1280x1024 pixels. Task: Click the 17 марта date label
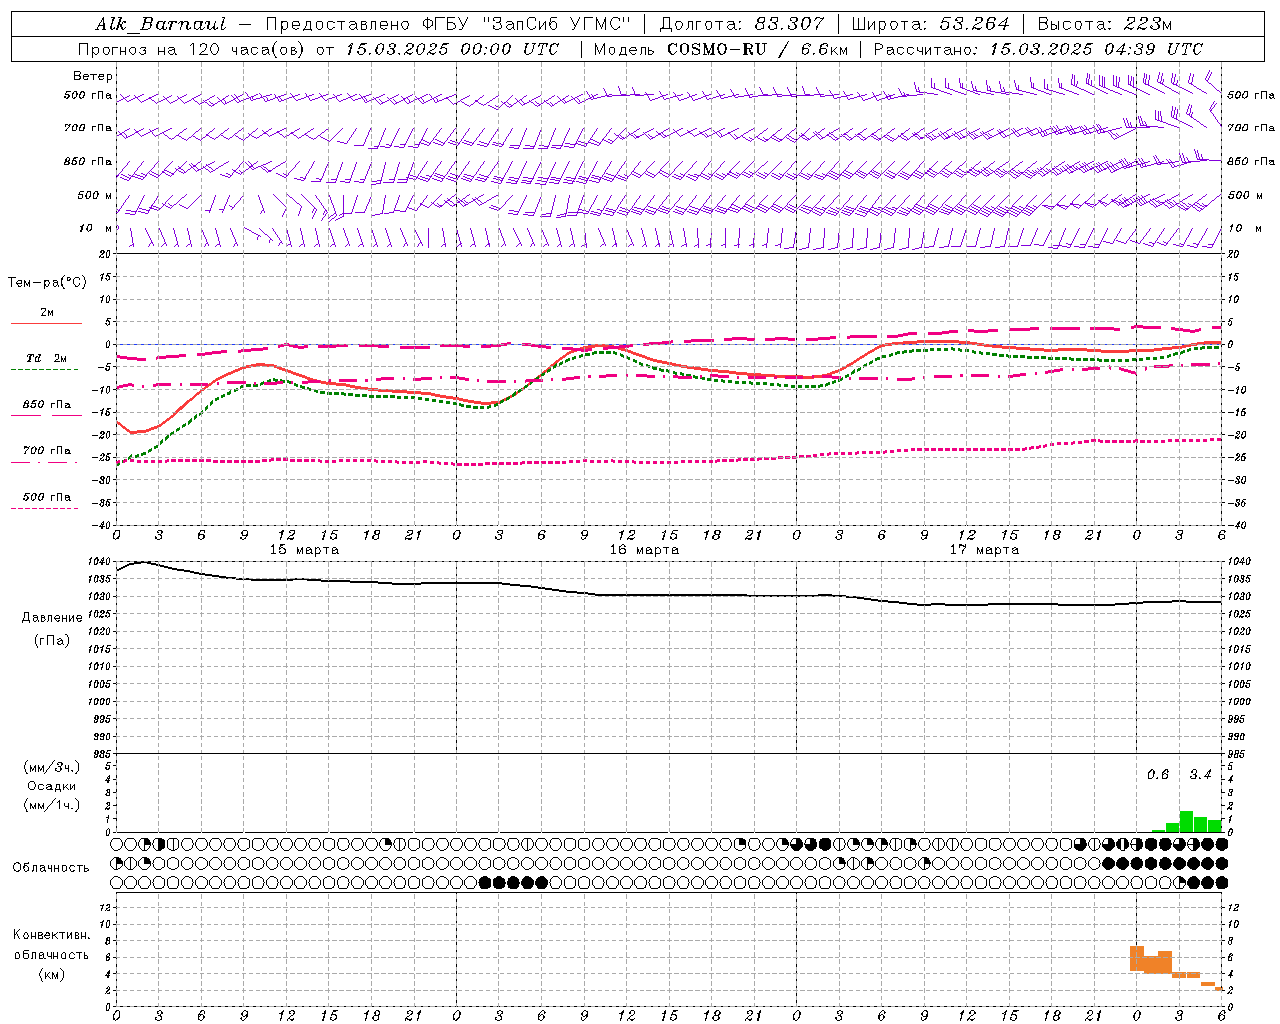984,550
